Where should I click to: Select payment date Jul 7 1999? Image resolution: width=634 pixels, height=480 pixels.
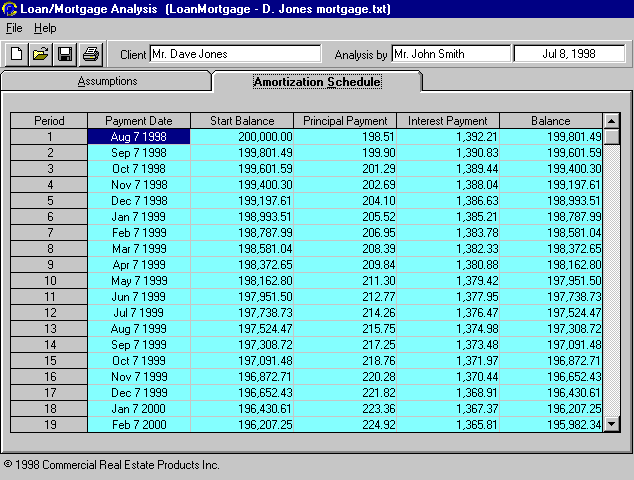pyautogui.click(x=139, y=313)
